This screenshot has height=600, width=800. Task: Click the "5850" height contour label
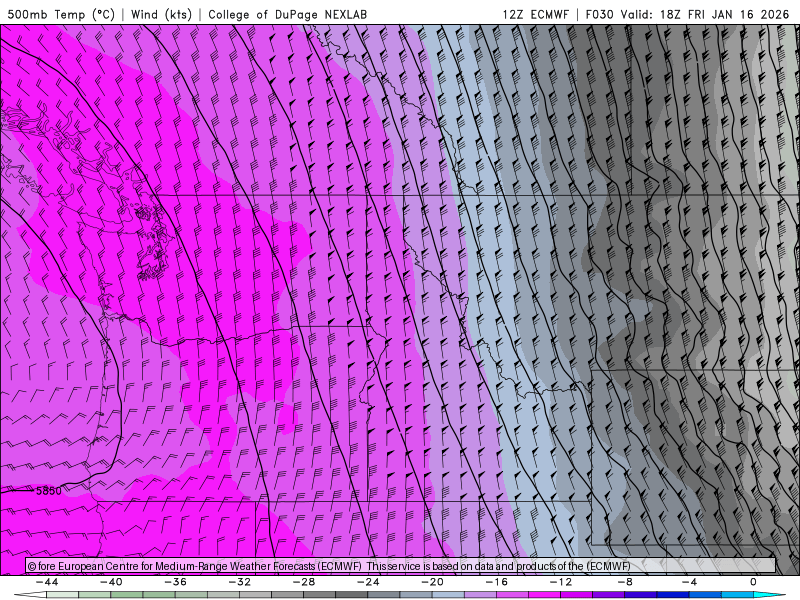click(48, 491)
